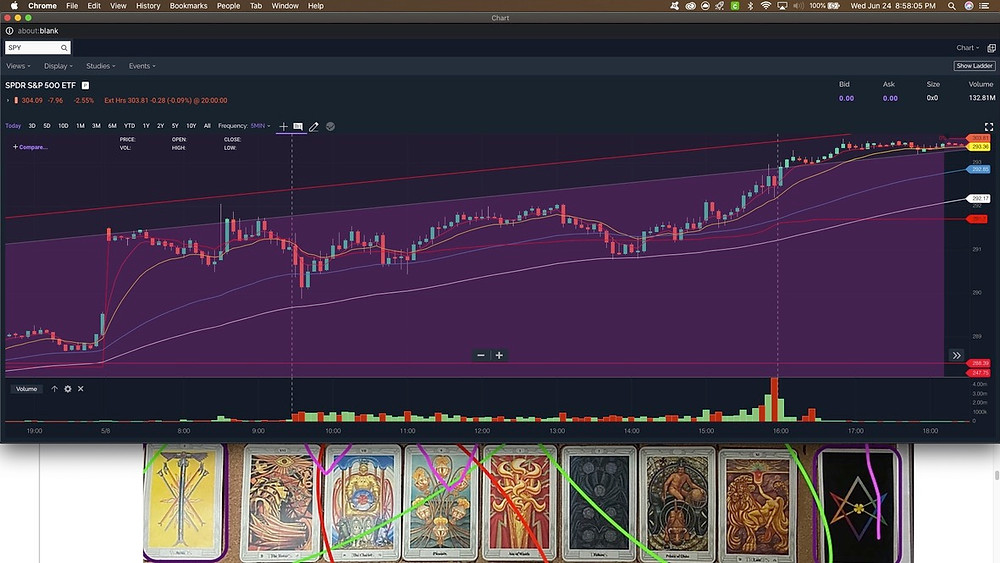Screen dimensions: 1000x563
Task: Open the Views dropdown
Action: point(18,66)
